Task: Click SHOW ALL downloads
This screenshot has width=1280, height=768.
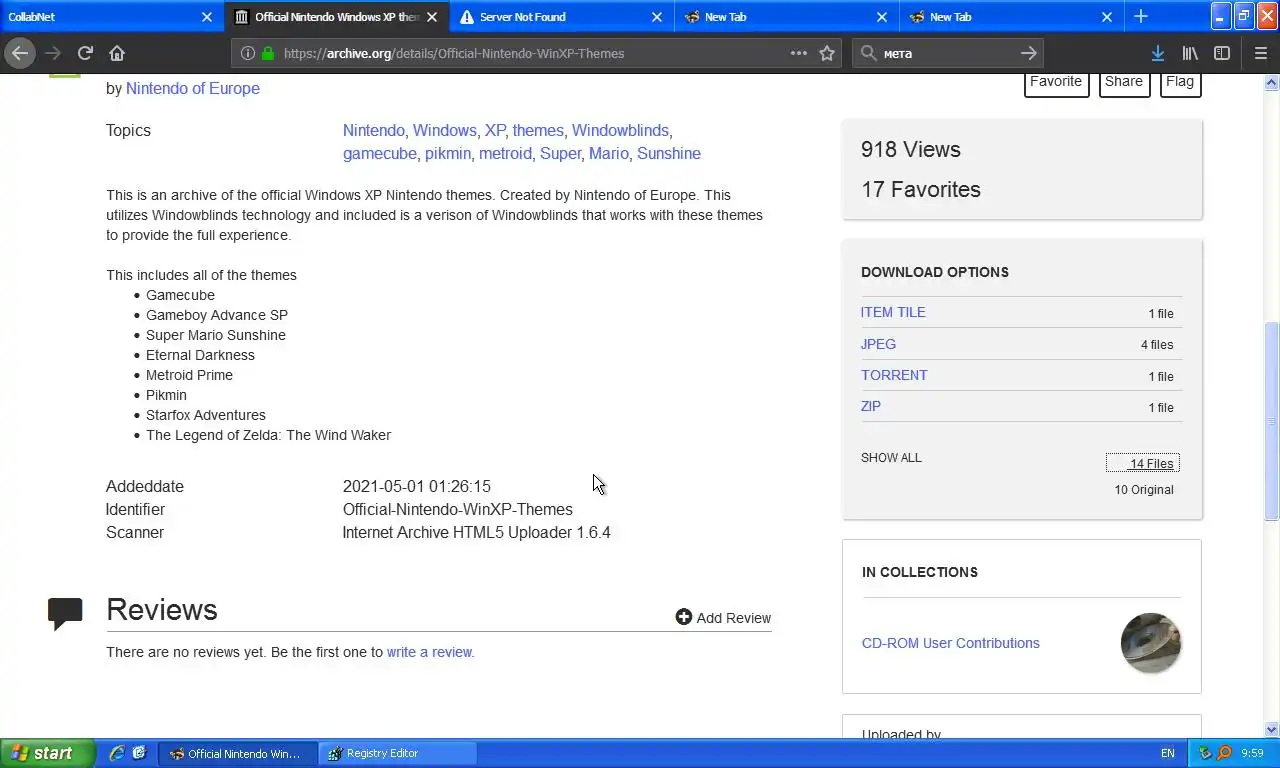Action: pyautogui.click(x=891, y=457)
